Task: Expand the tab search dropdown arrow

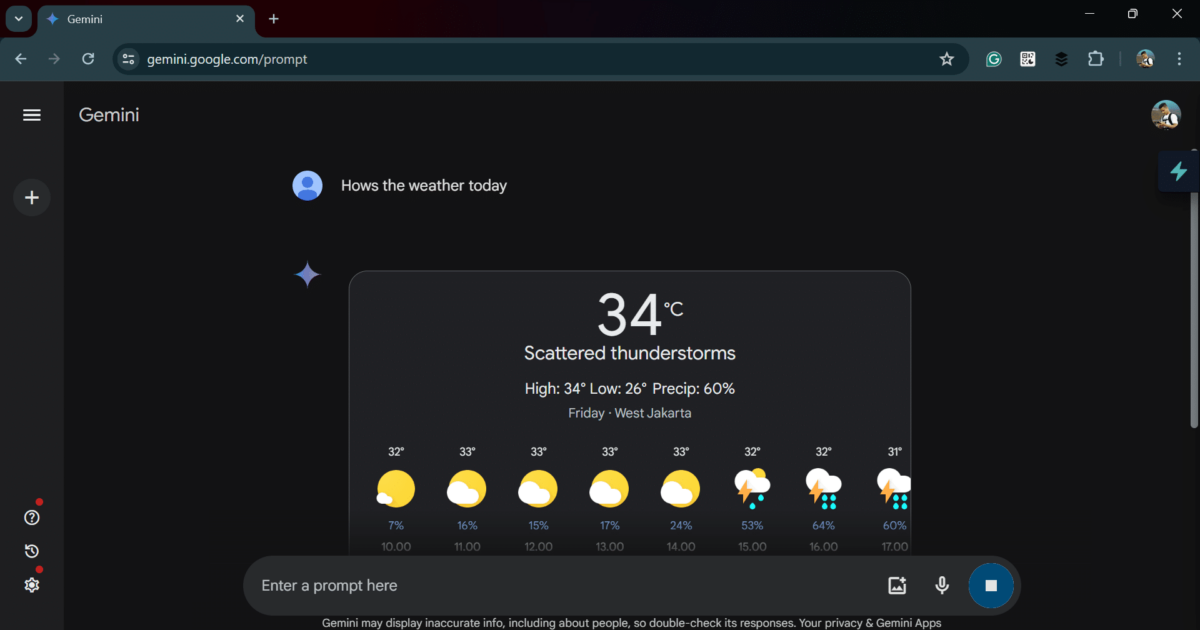Action: point(18,19)
